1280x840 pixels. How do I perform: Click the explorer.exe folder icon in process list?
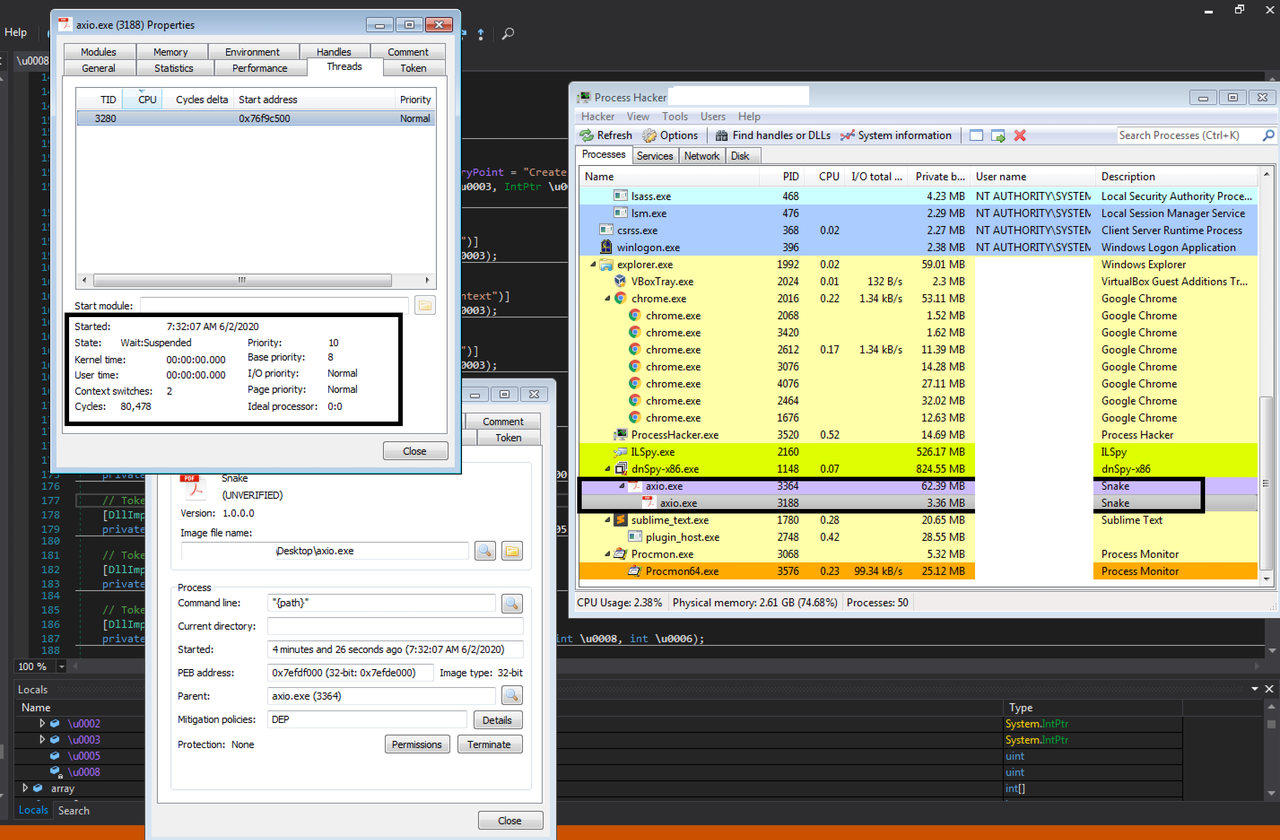[605, 265]
